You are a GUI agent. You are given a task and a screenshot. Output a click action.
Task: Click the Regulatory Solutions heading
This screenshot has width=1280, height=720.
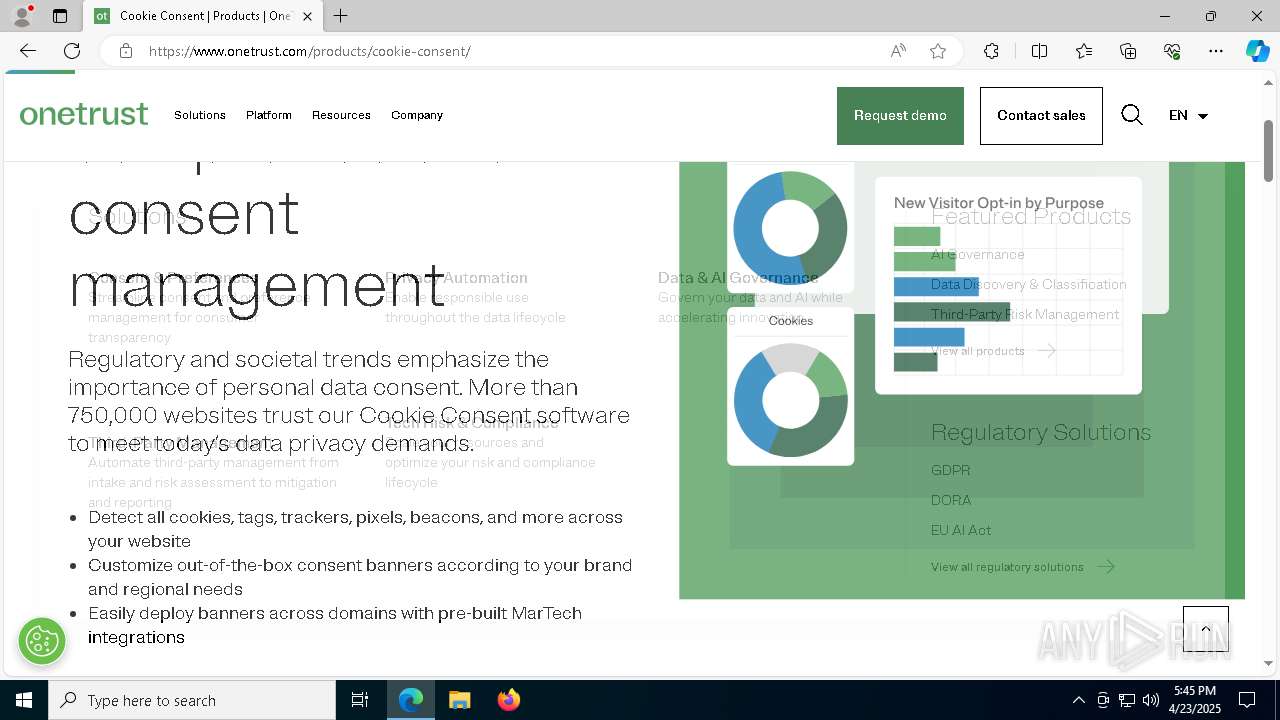click(x=1041, y=432)
